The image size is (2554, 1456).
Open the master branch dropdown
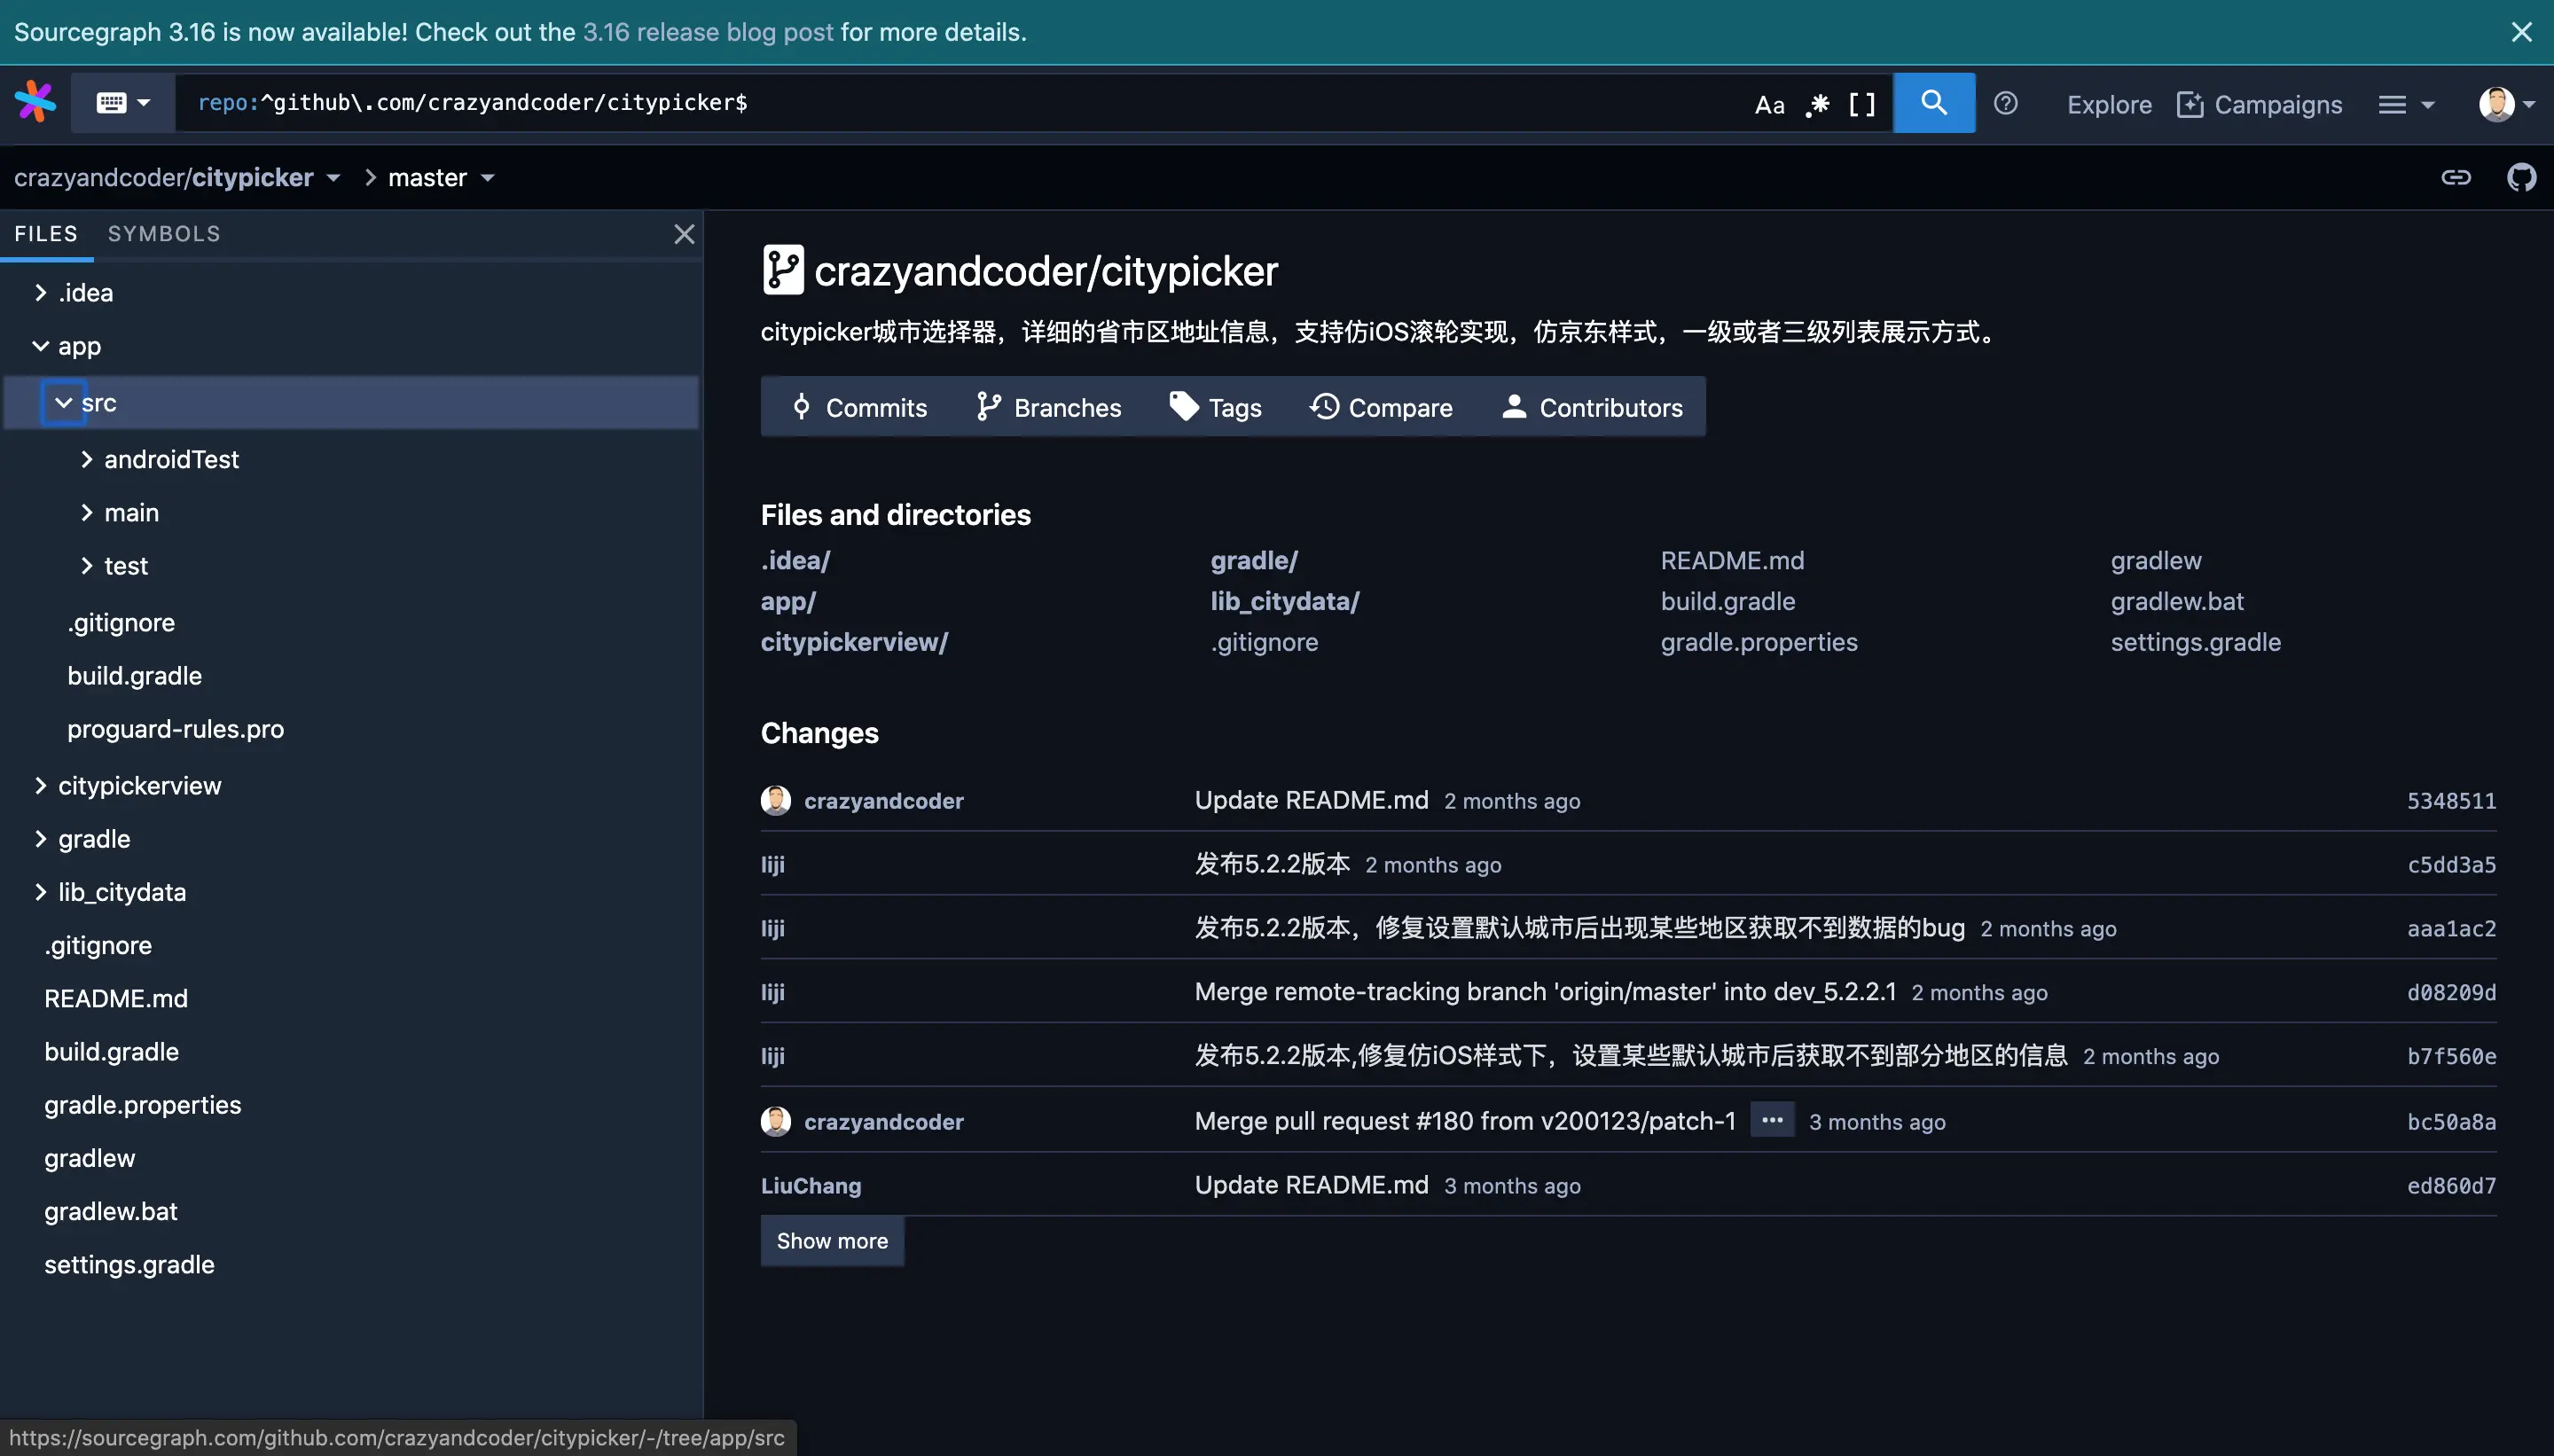coord(441,178)
